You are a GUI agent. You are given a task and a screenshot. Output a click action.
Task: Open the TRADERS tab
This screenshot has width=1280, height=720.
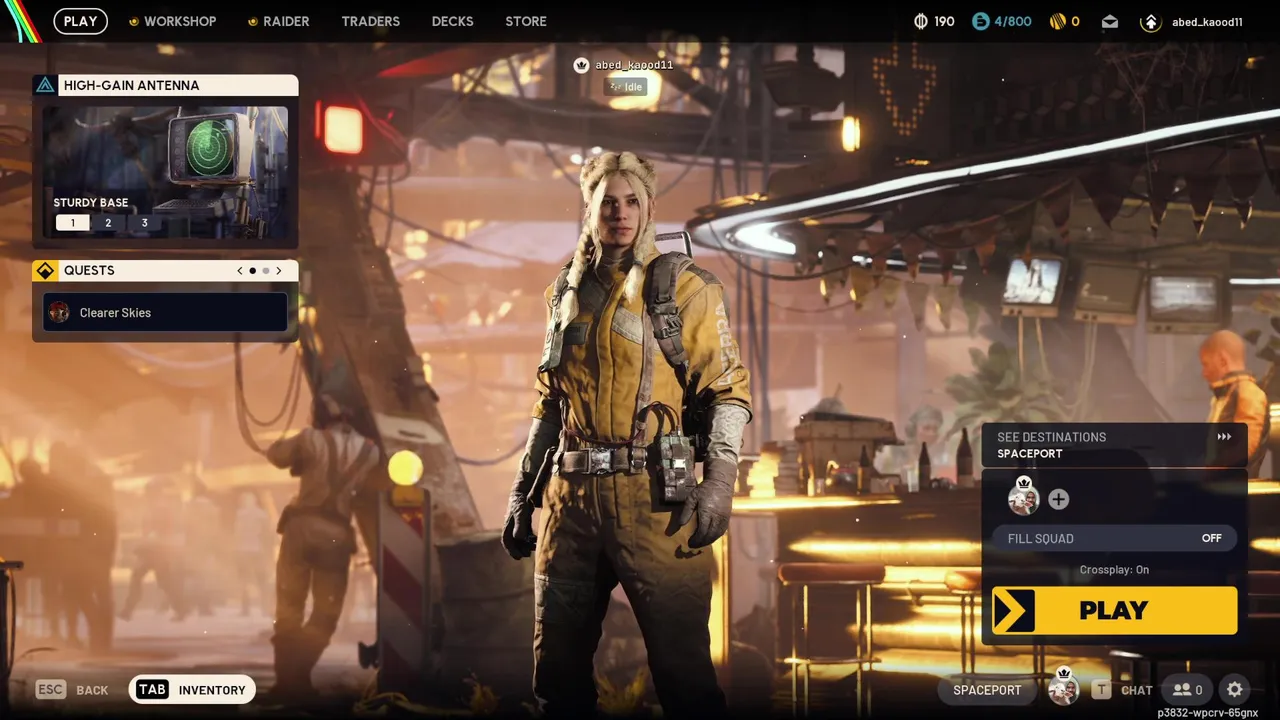click(370, 21)
